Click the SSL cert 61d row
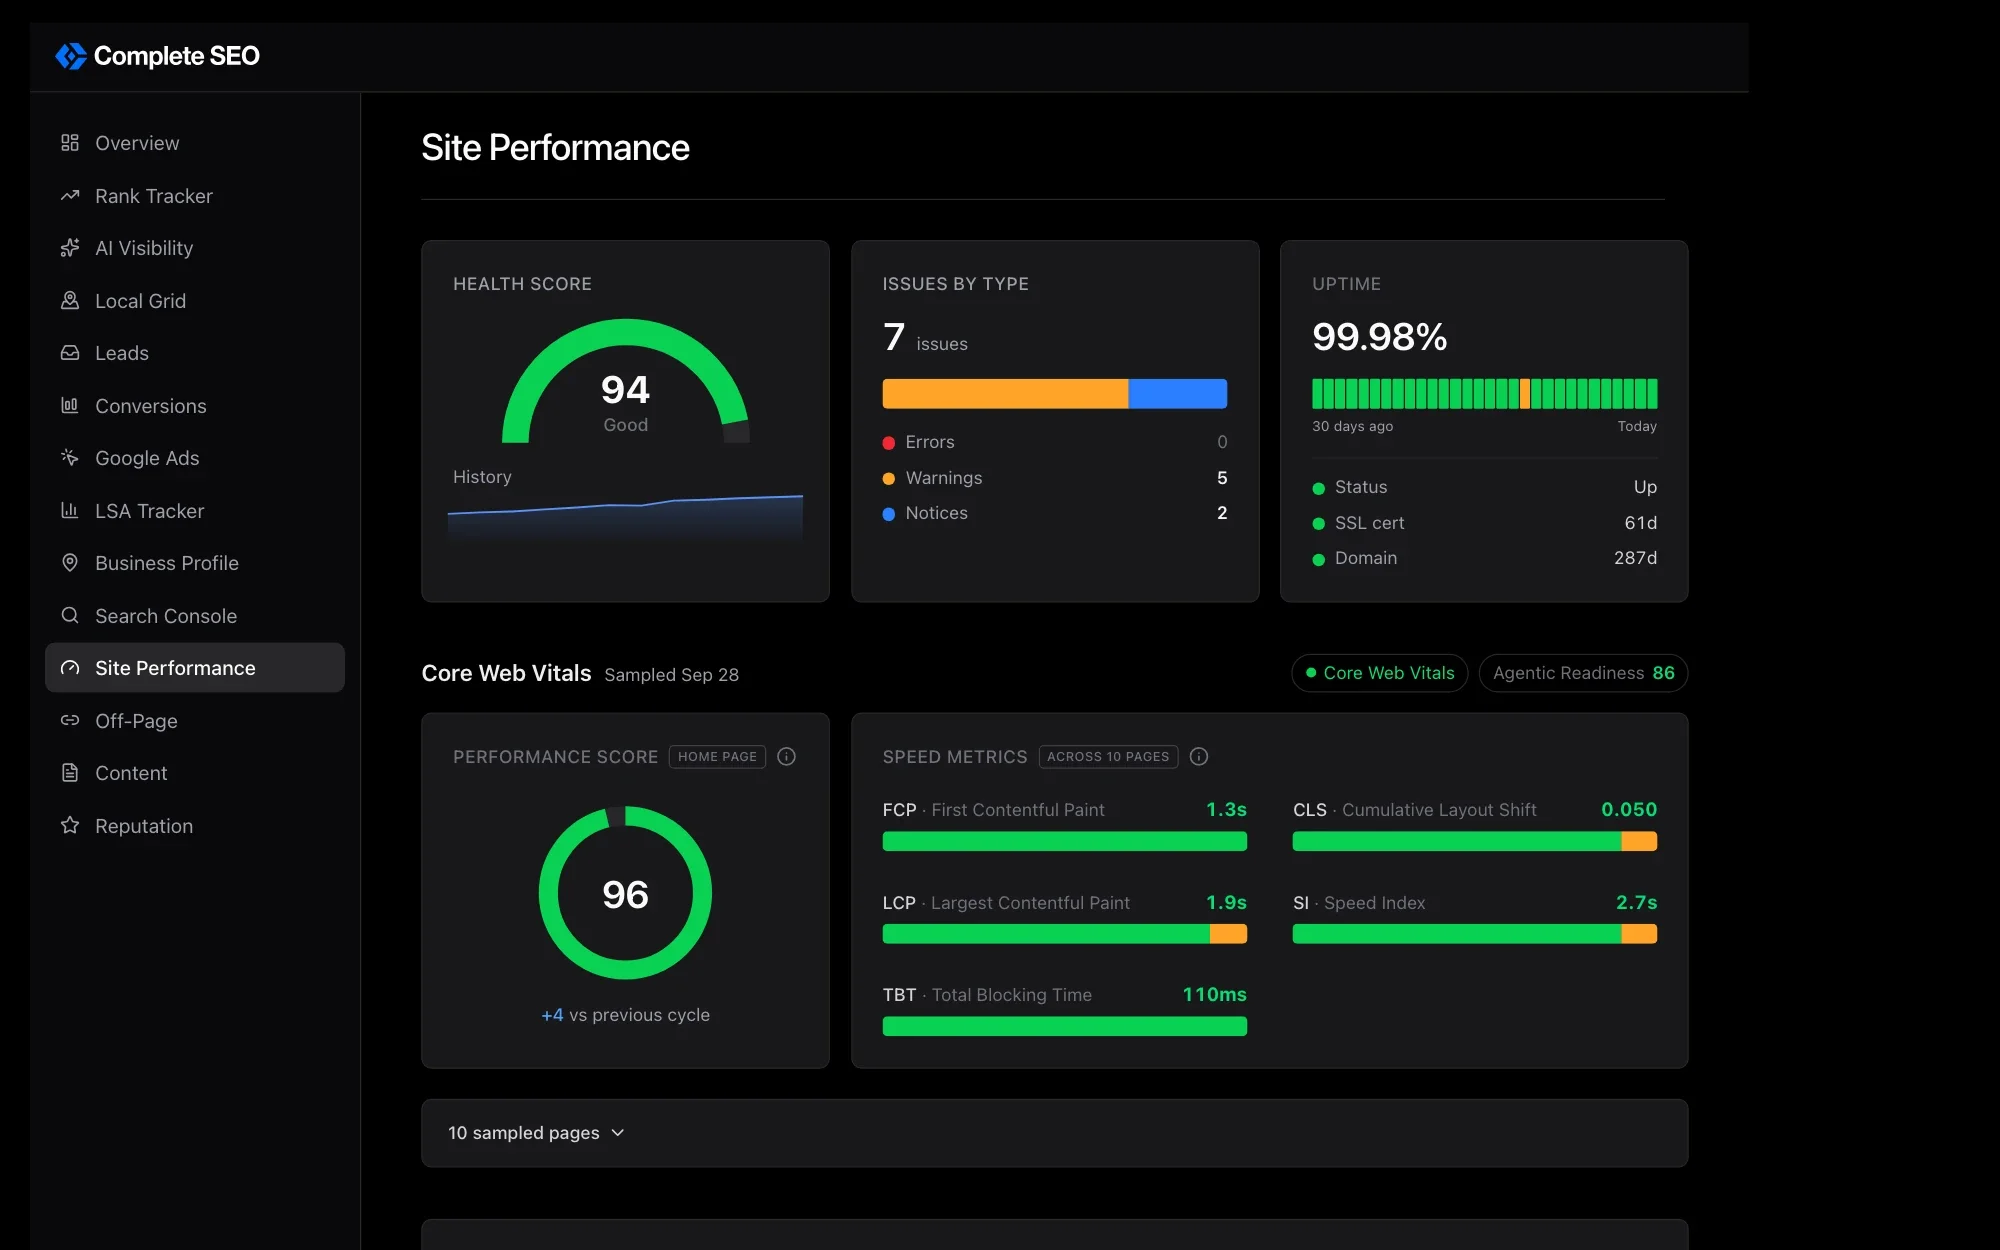 point(1484,523)
